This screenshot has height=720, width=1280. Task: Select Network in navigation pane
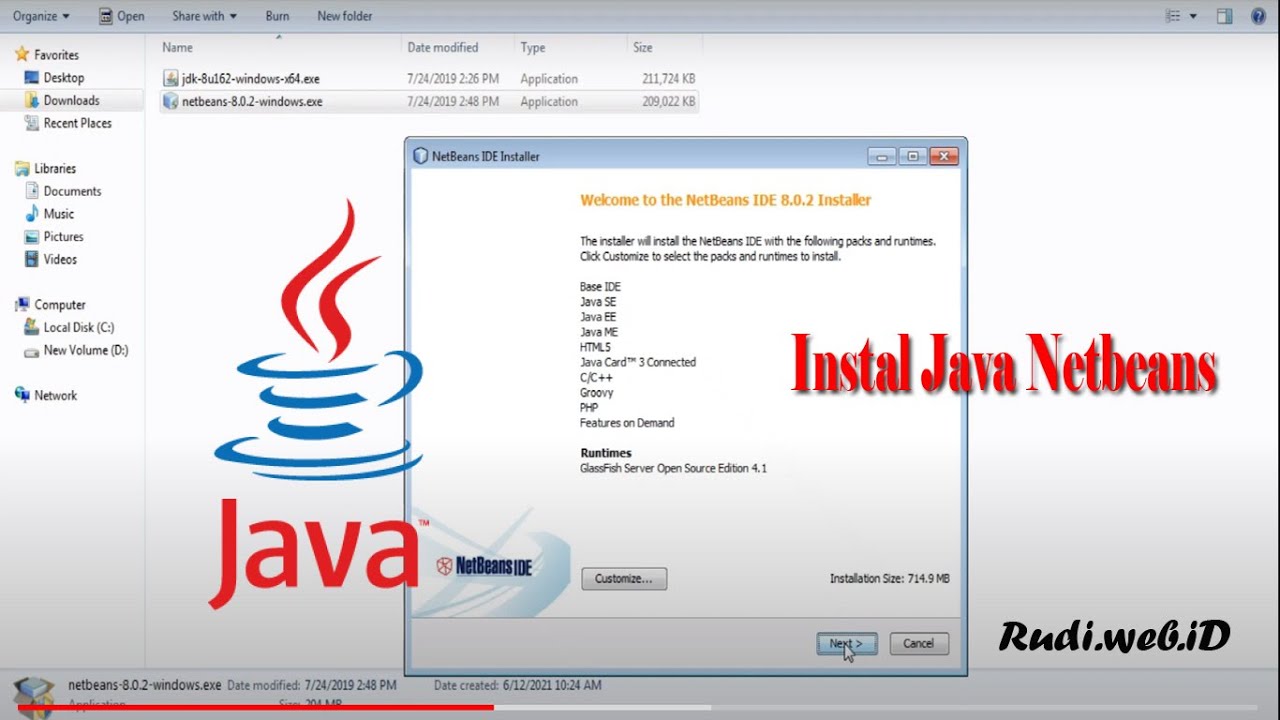(55, 395)
